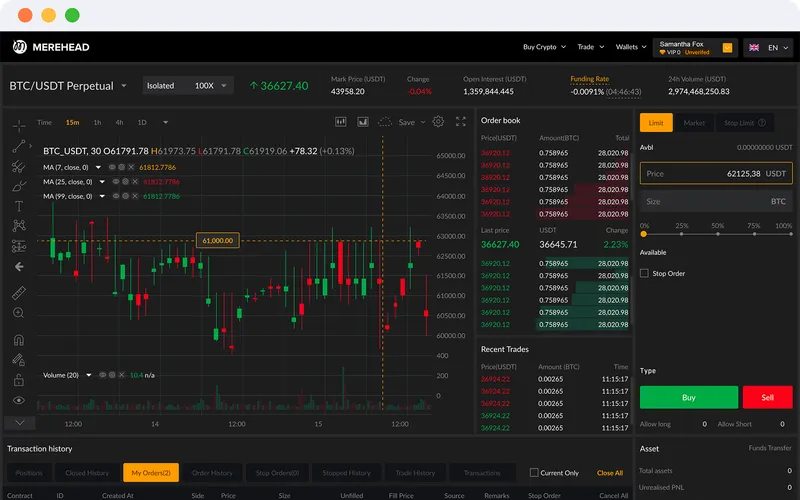This screenshot has height=500, width=800.
Task: Select the brush drawing tool
Action: click(x=19, y=186)
